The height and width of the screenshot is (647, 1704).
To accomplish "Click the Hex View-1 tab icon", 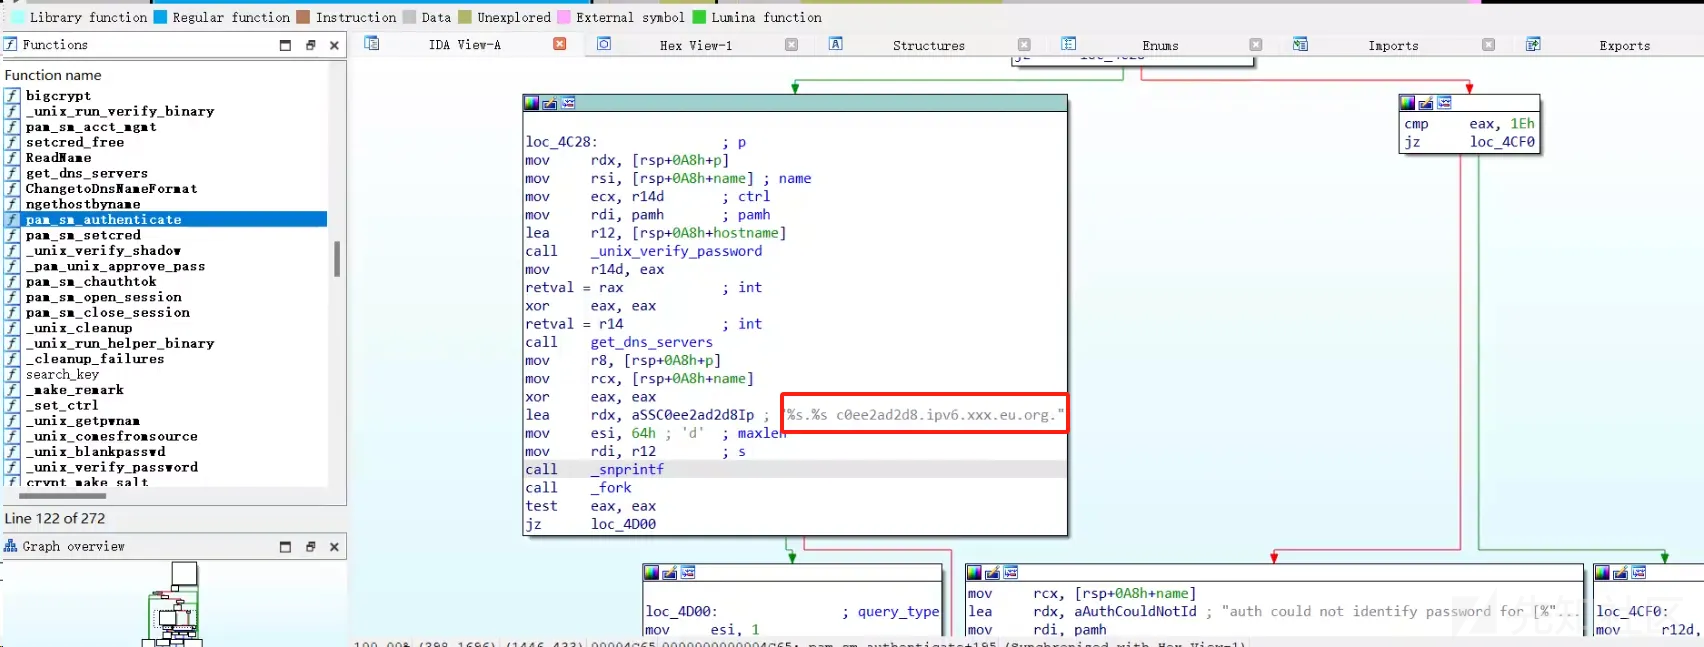I will click(x=604, y=44).
